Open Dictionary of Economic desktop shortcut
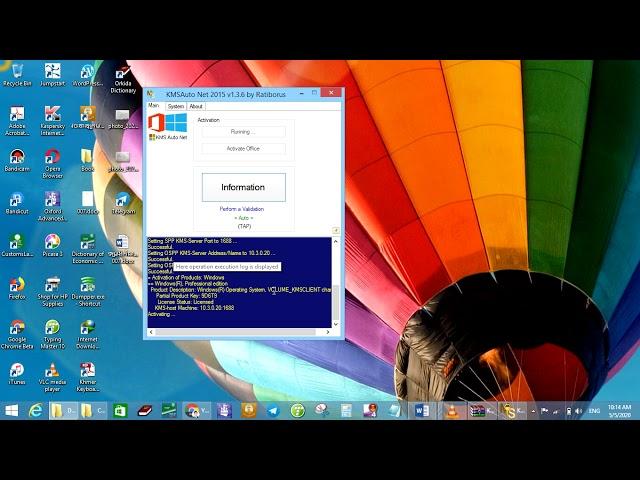The height and width of the screenshot is (480, 640). (87, 249)
